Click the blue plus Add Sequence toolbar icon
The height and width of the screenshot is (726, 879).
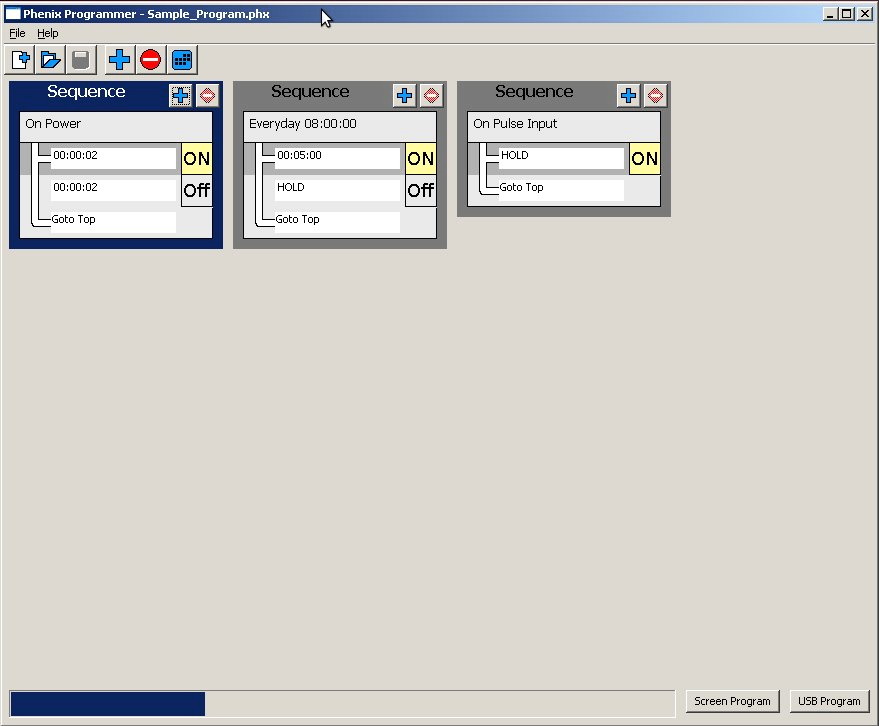[120, 60]
